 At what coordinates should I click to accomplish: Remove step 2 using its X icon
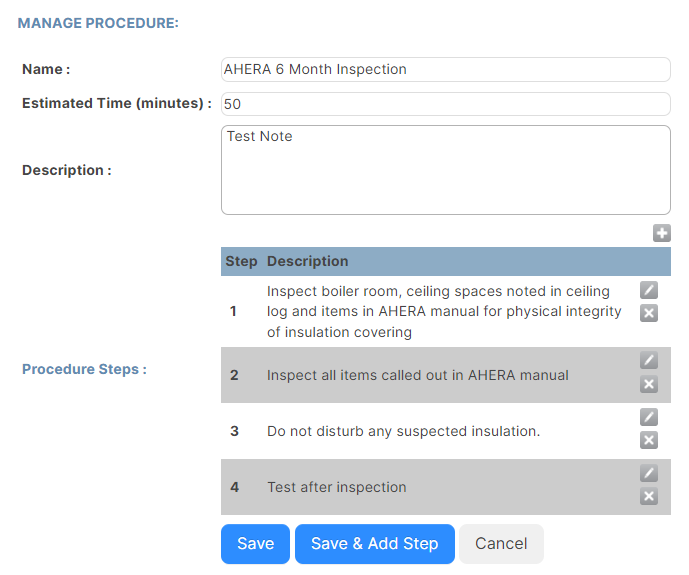[x=649, y=384]
